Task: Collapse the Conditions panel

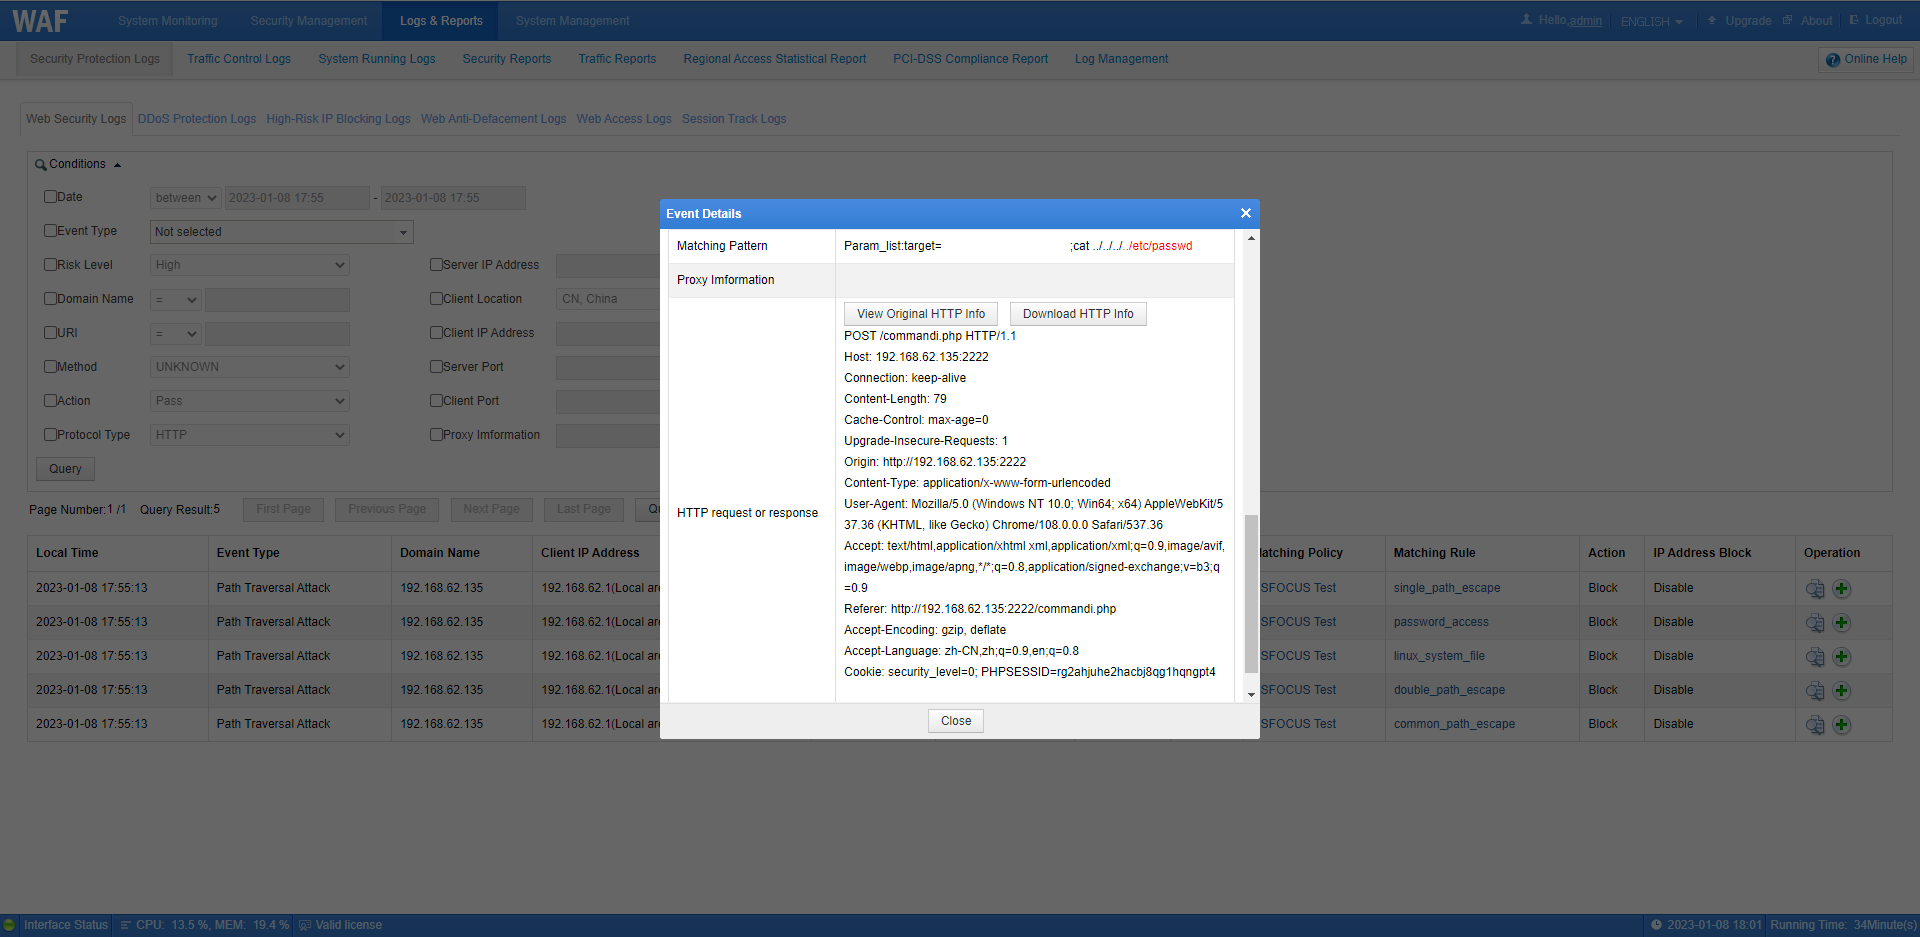Action: point(117,164)
